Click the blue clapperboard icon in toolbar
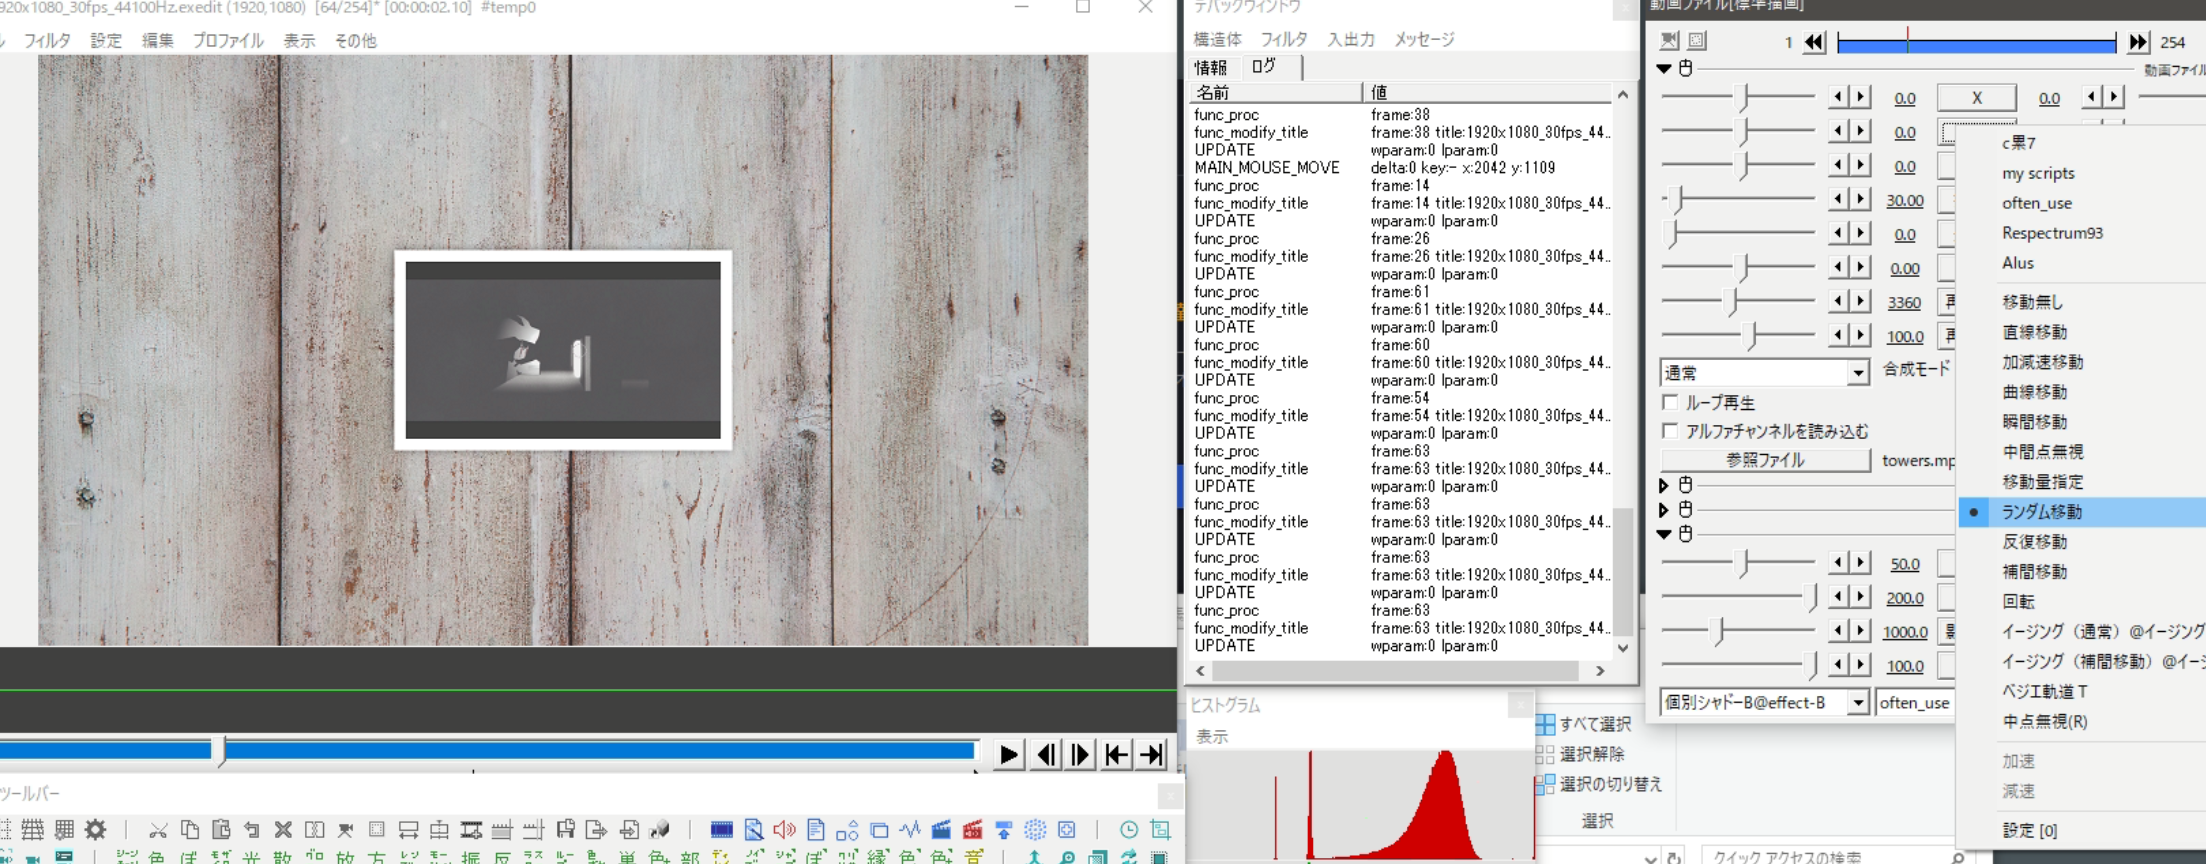The height and width of the screenshot is (864, 2206). tap(941, 829)
